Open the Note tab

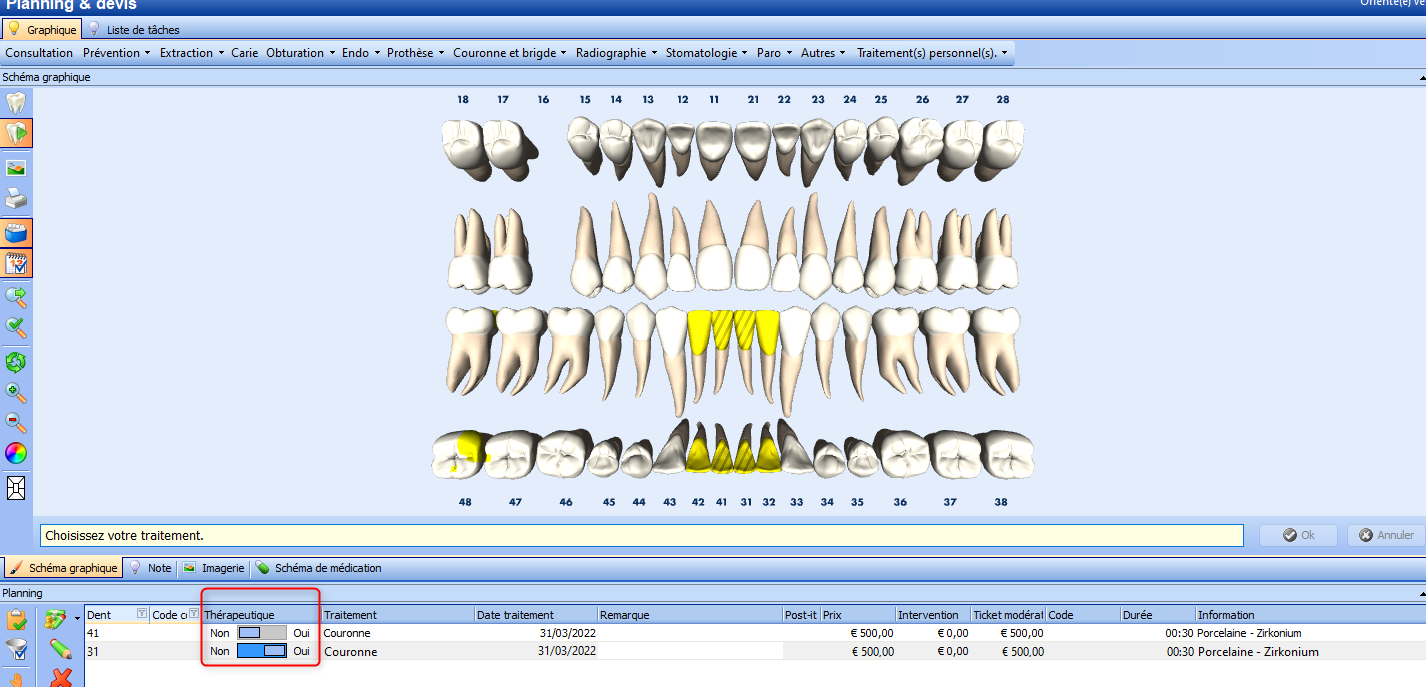(150, 568)
